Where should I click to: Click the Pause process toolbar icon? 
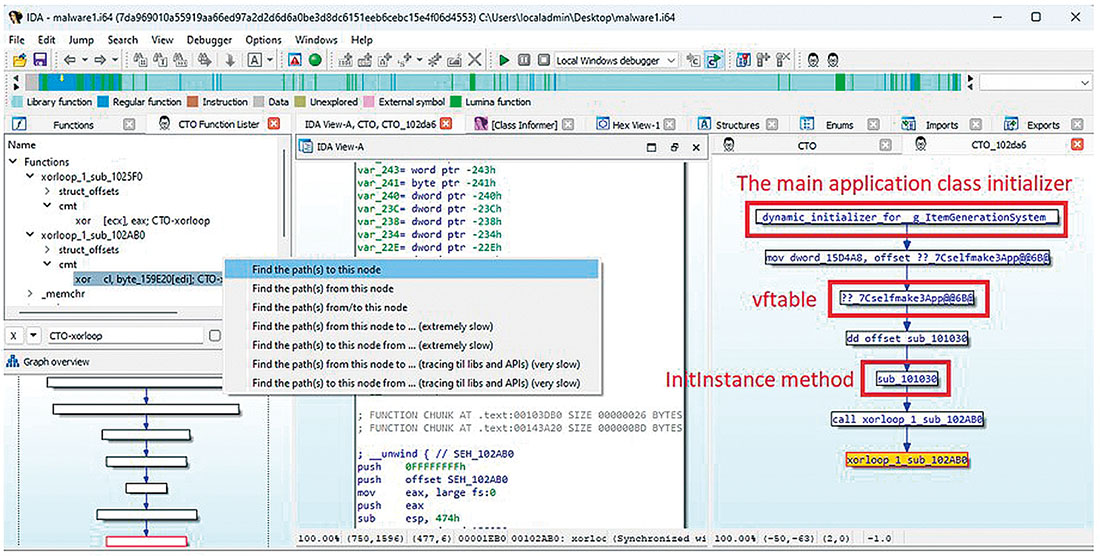[x=524, y=61]
